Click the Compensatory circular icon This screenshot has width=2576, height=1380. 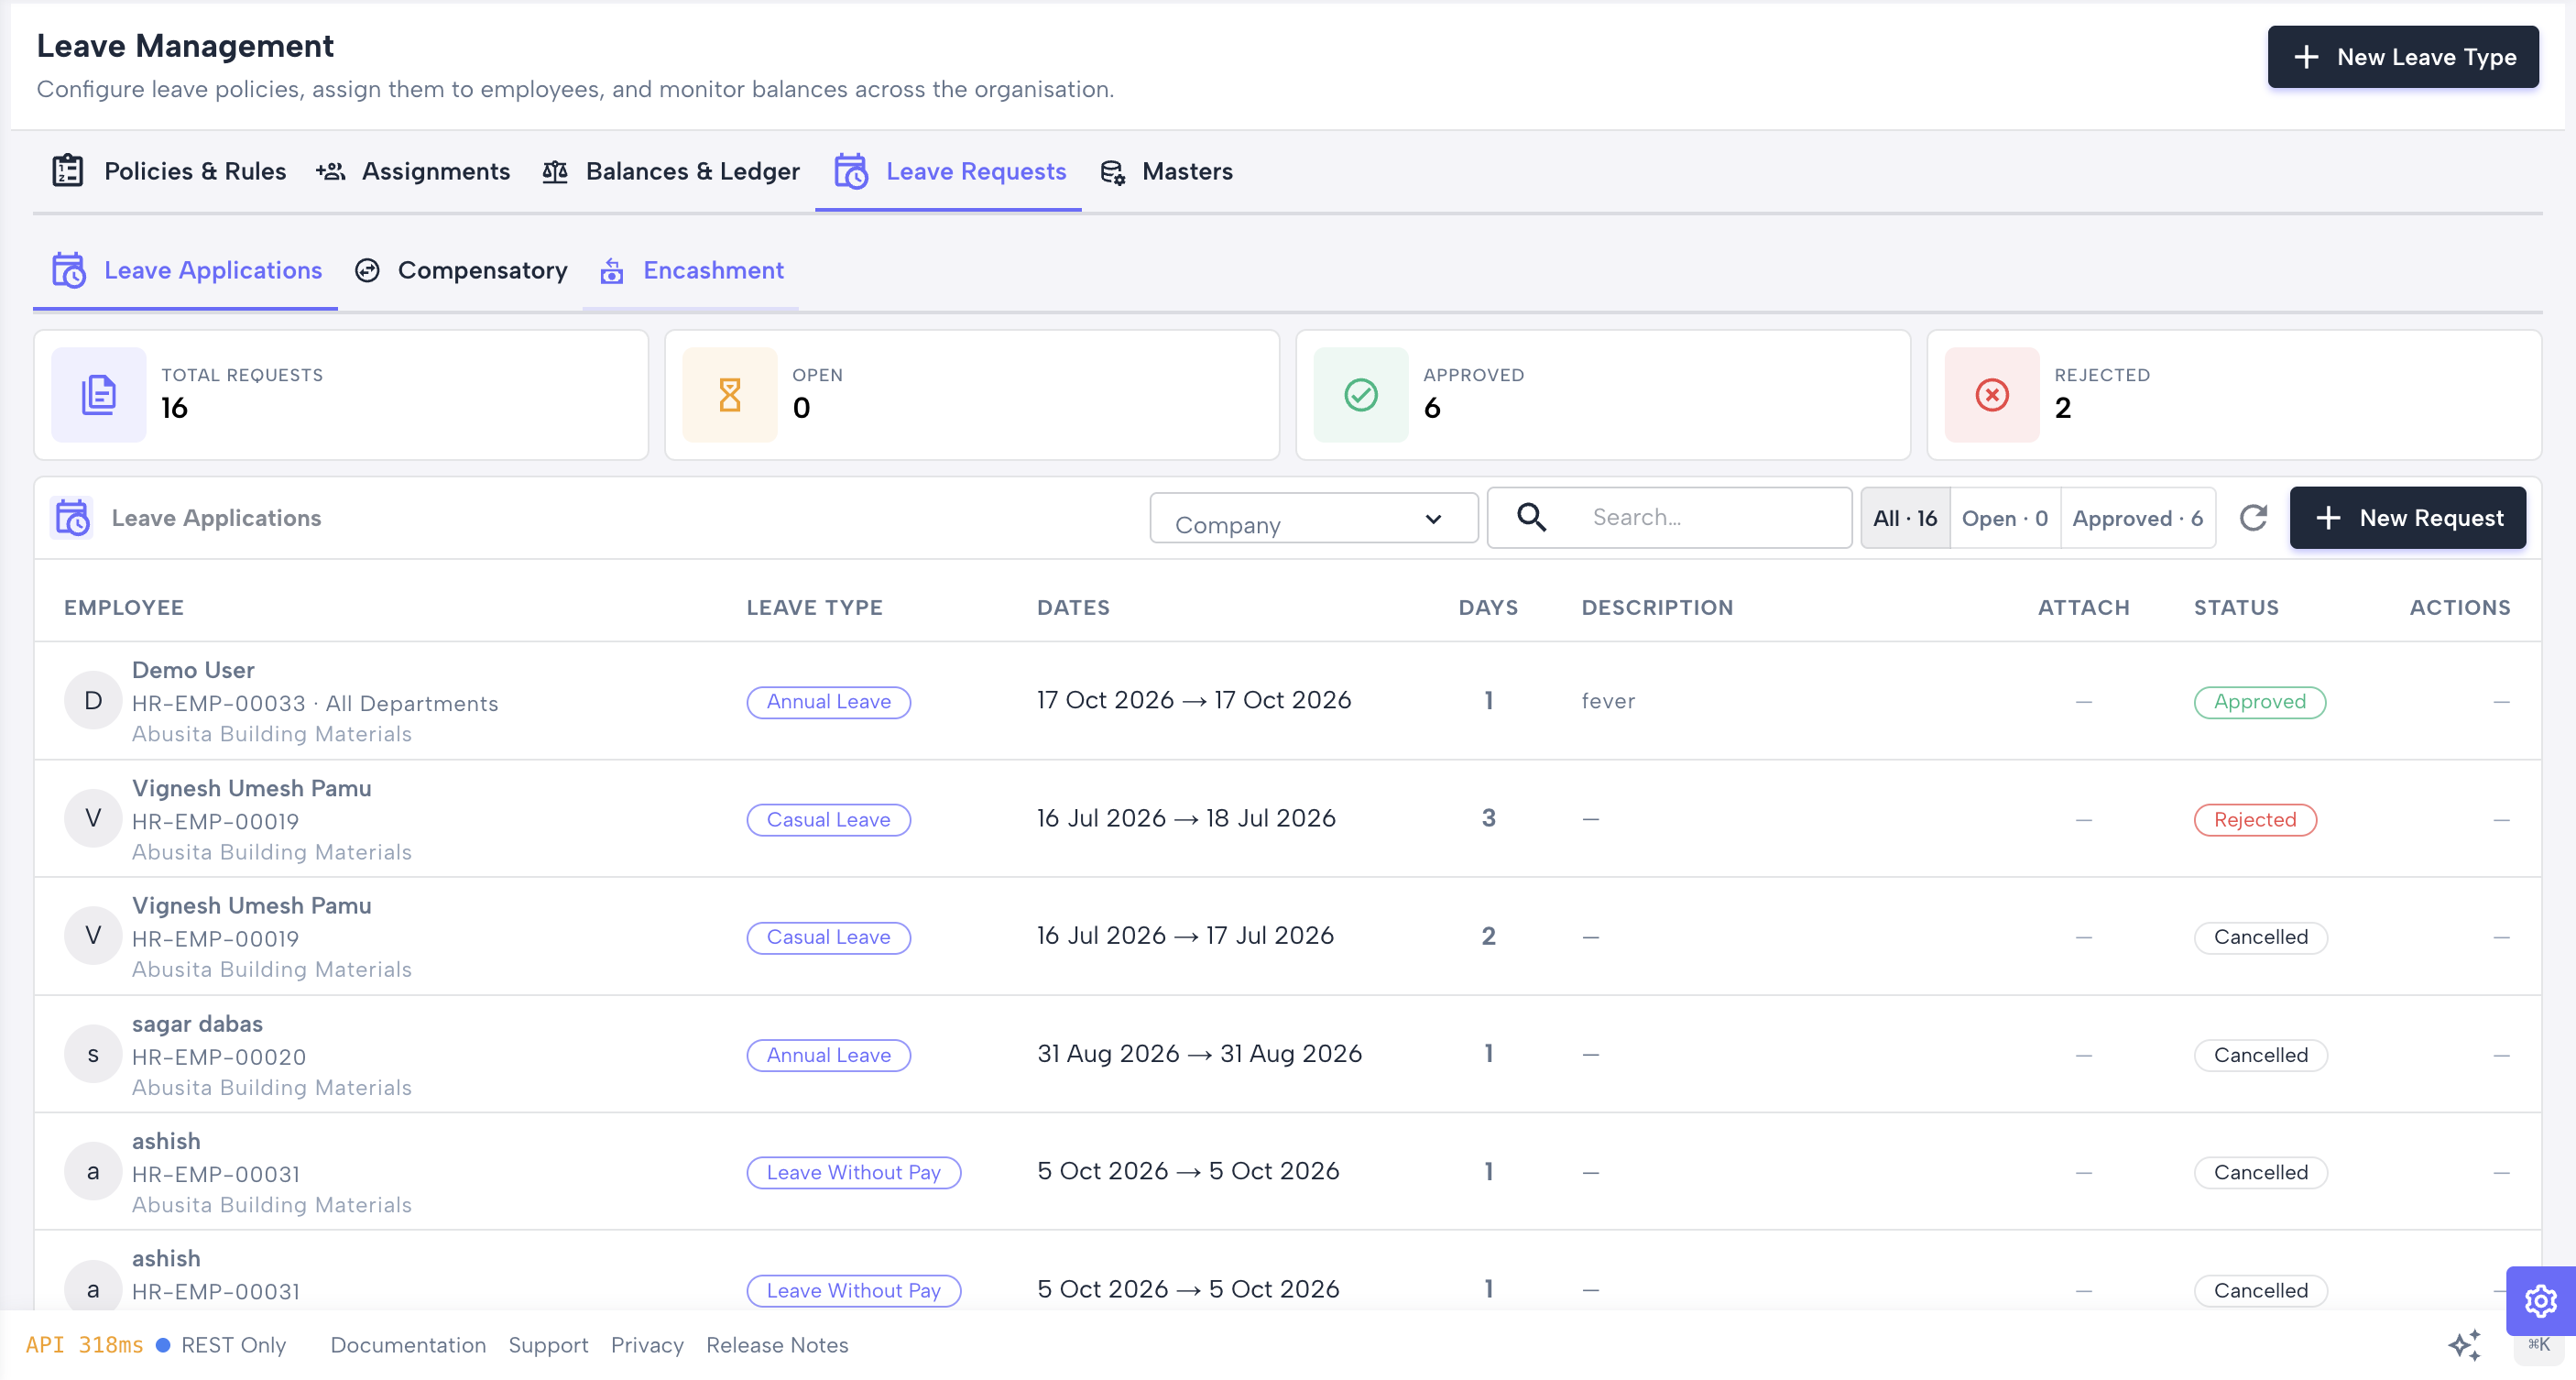367,271
